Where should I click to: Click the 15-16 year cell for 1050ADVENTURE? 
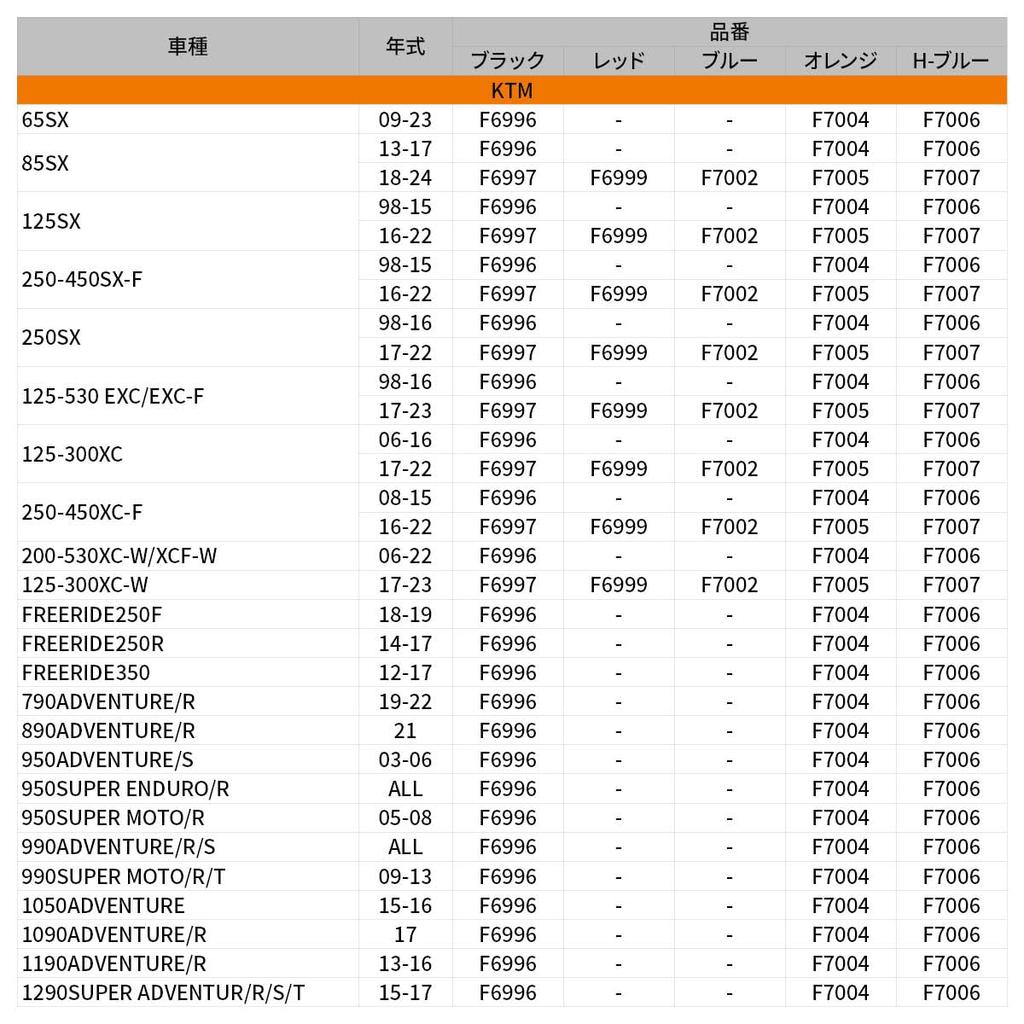[x=405, y=905]
